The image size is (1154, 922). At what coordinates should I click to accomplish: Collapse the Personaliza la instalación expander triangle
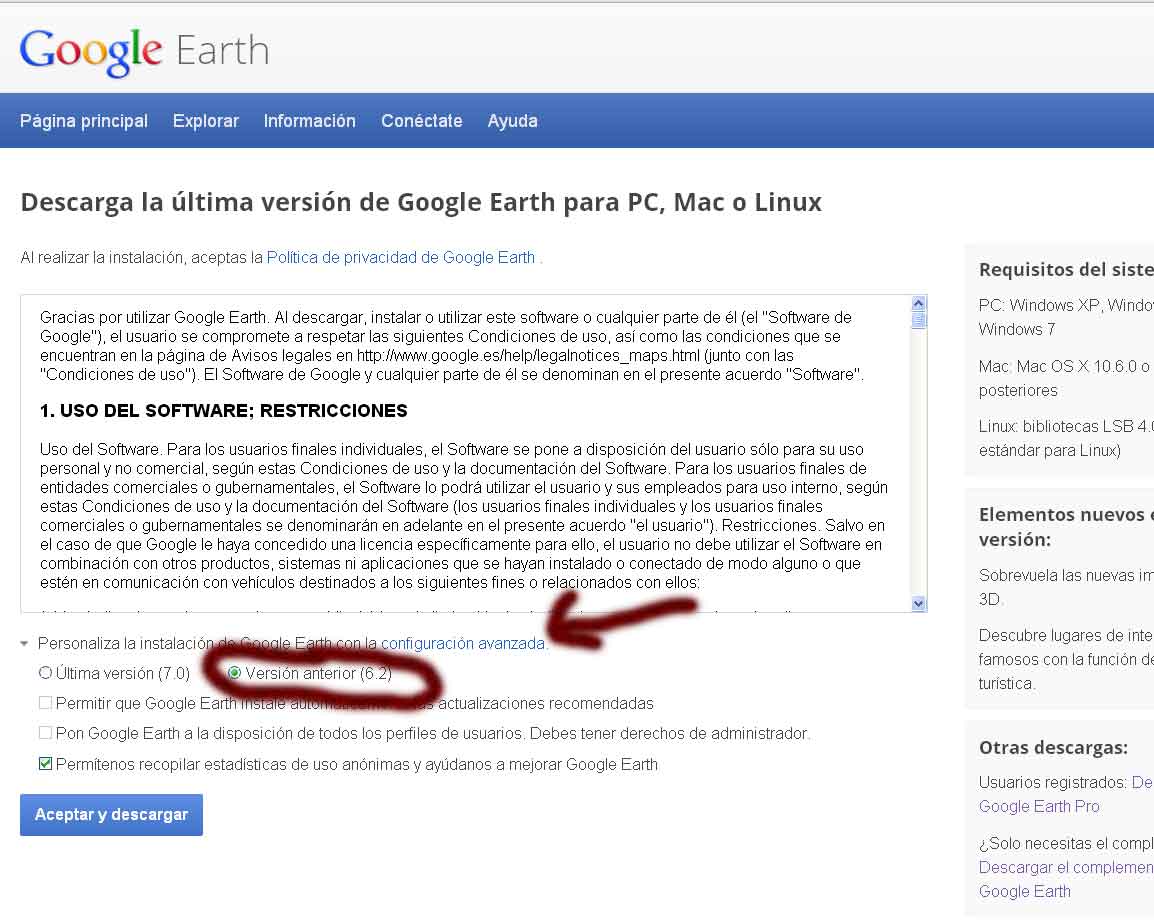25,644
